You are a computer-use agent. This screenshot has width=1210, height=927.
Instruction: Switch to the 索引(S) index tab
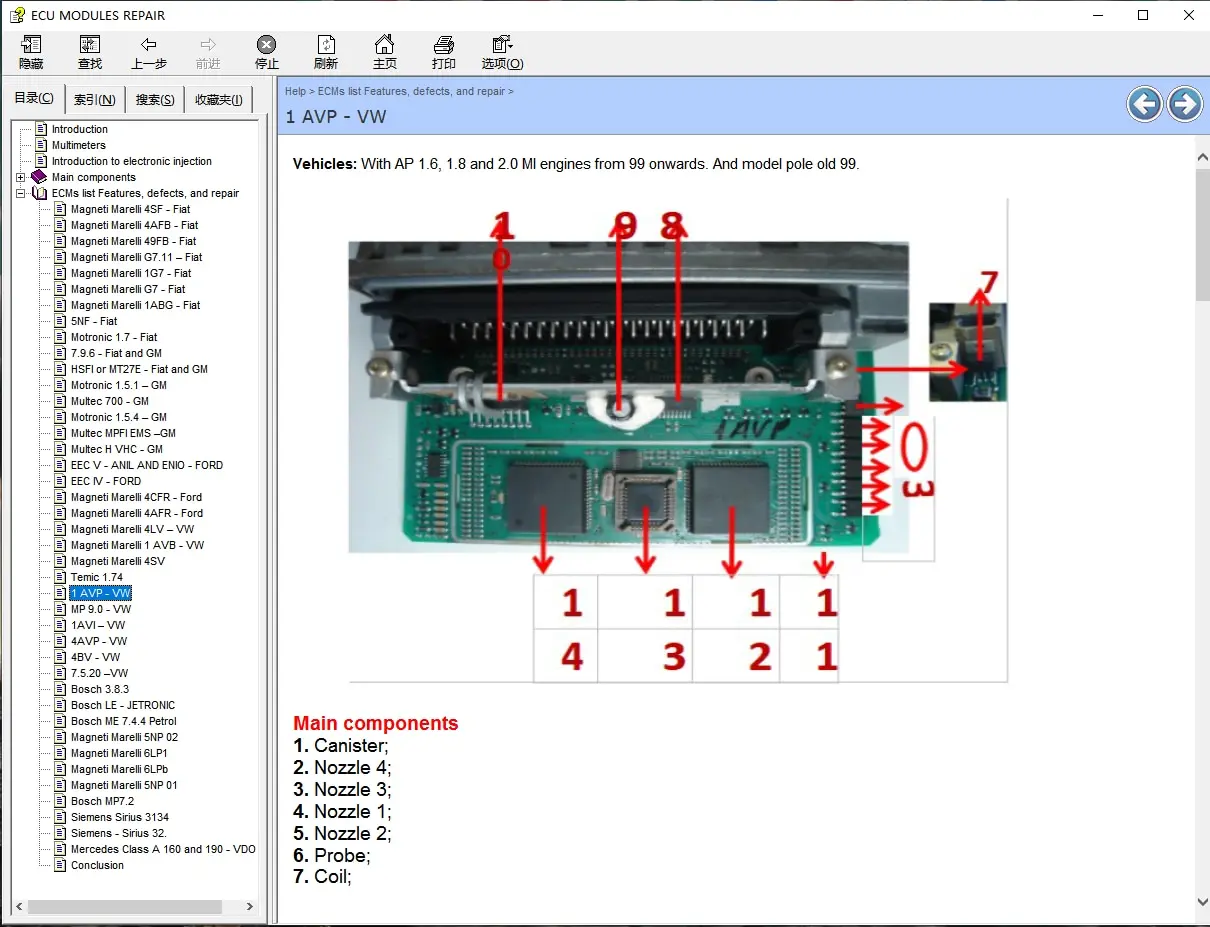pos(94,99)
